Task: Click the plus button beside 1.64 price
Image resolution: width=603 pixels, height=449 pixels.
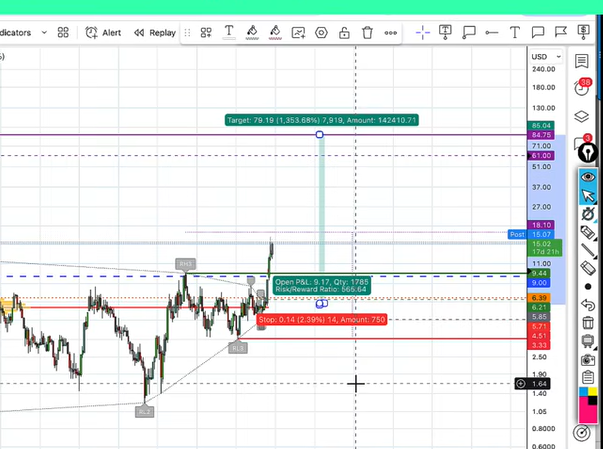Action: tap(521, 384)
